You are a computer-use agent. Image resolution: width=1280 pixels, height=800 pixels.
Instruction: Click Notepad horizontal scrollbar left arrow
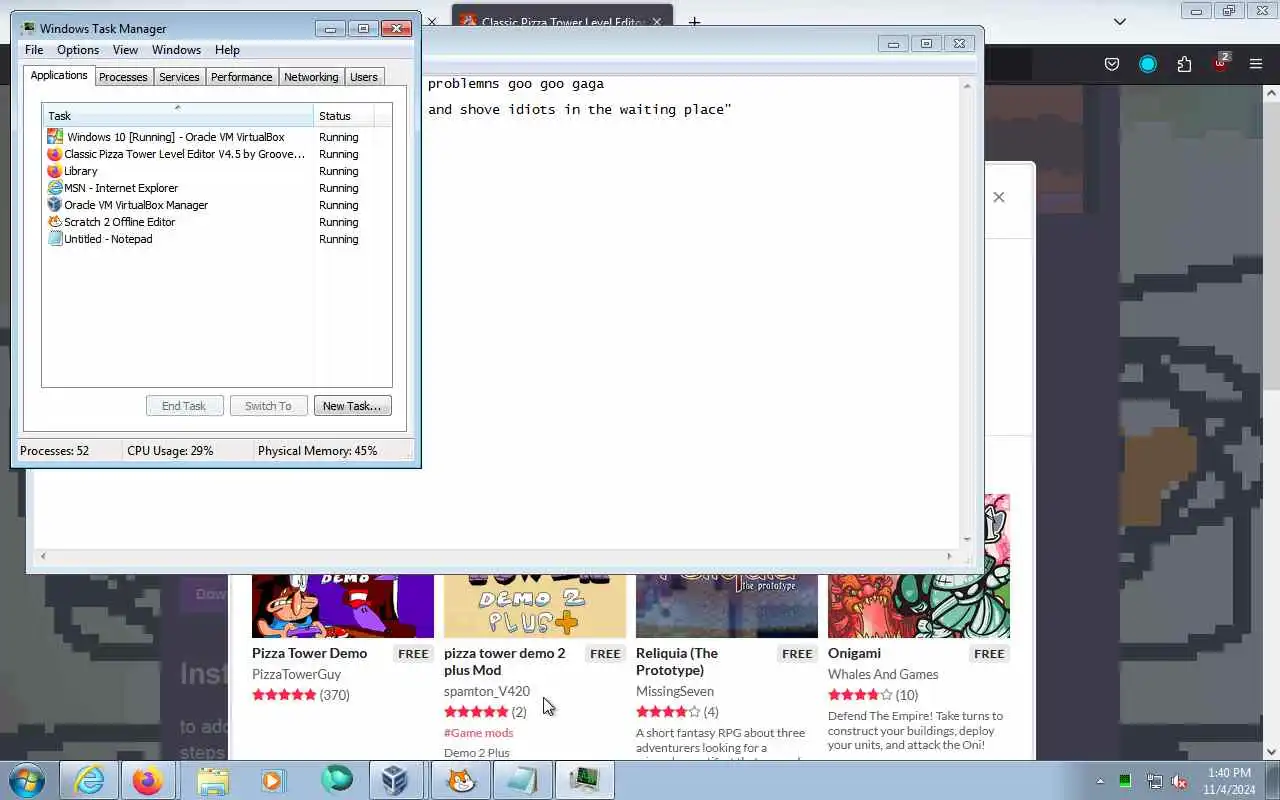coord(42,556)
